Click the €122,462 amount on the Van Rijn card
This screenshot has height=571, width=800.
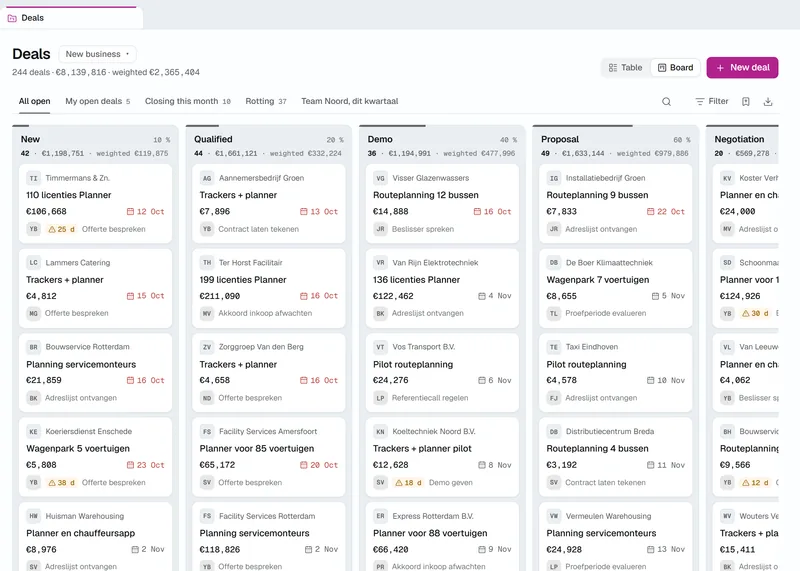click(393, 296)
